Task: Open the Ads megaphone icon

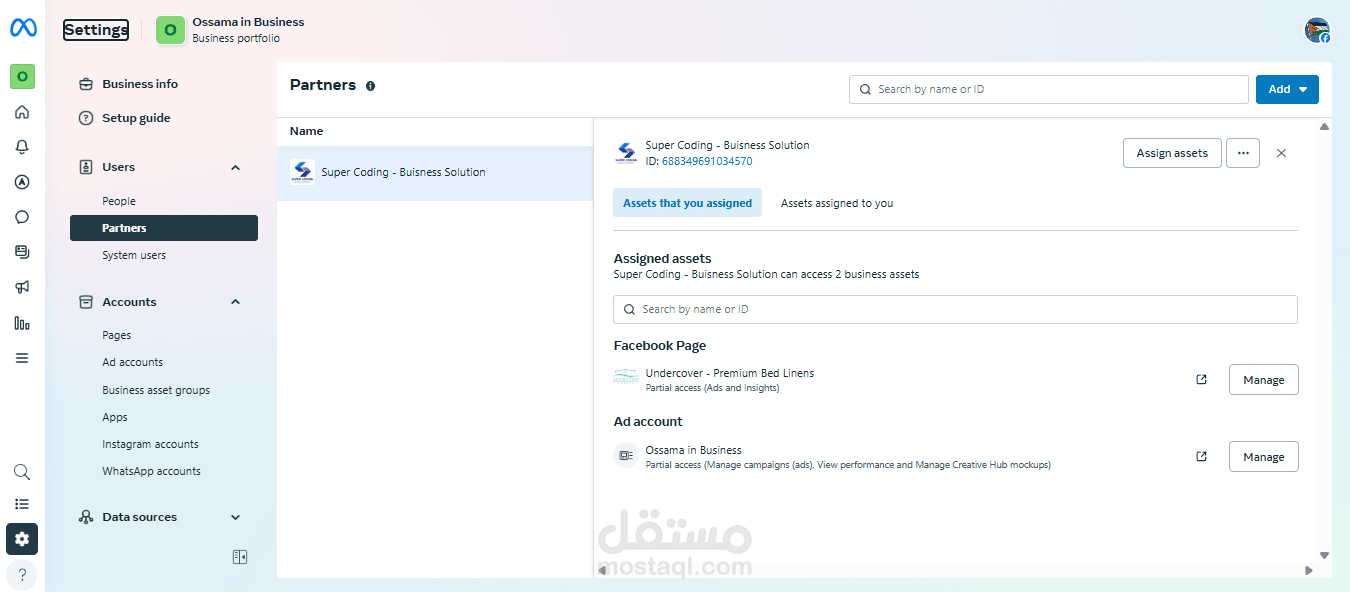Action: [x=22, y=287]
